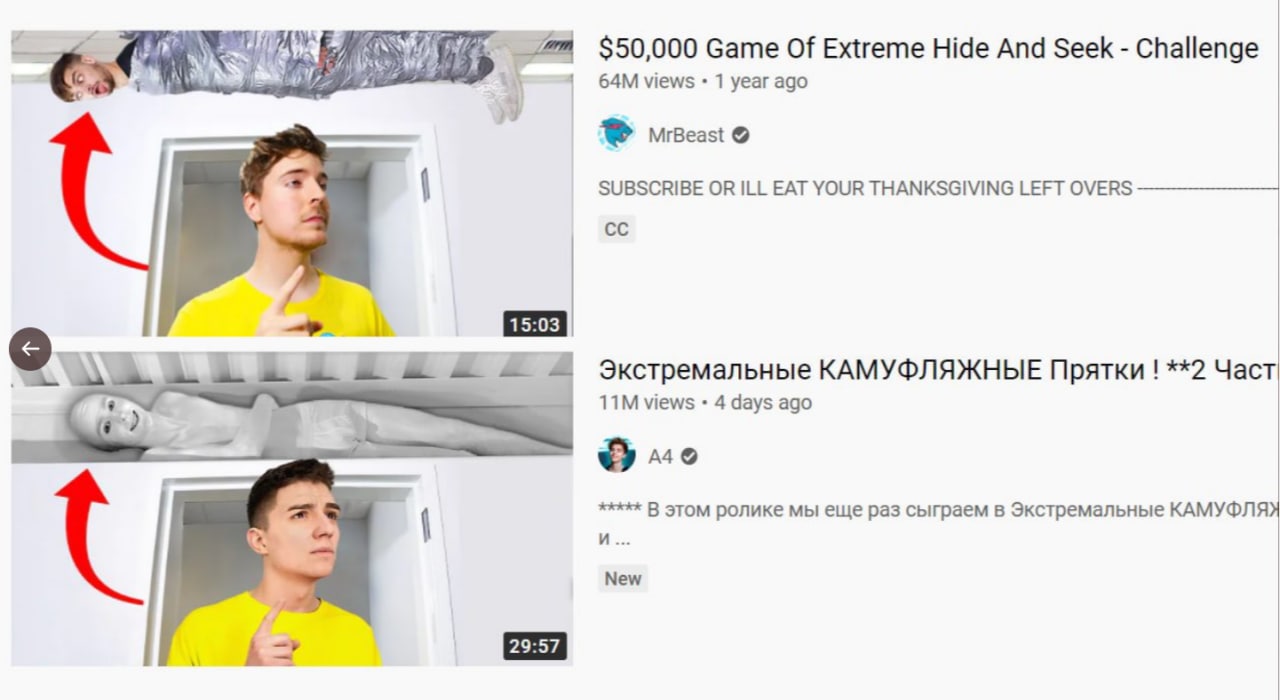
Task: Click the back arrow circle button
Action: (x=30, y=349)
